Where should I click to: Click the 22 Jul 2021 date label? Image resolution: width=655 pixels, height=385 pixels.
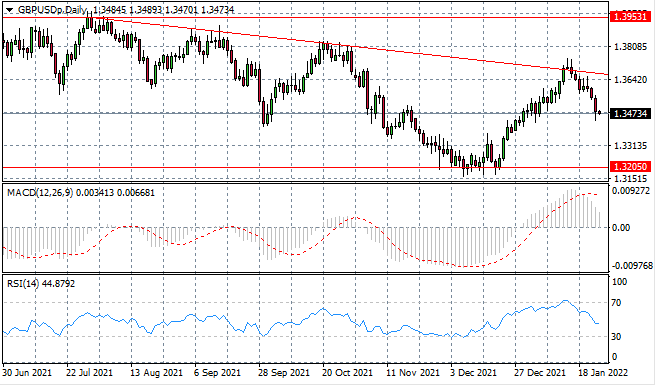90,372
